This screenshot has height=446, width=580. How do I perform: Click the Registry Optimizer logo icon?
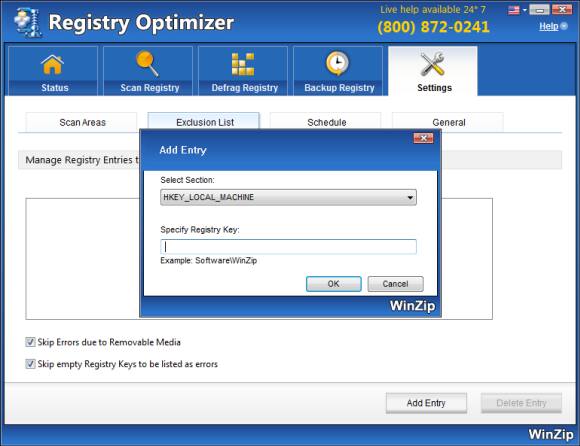(27, 23)
